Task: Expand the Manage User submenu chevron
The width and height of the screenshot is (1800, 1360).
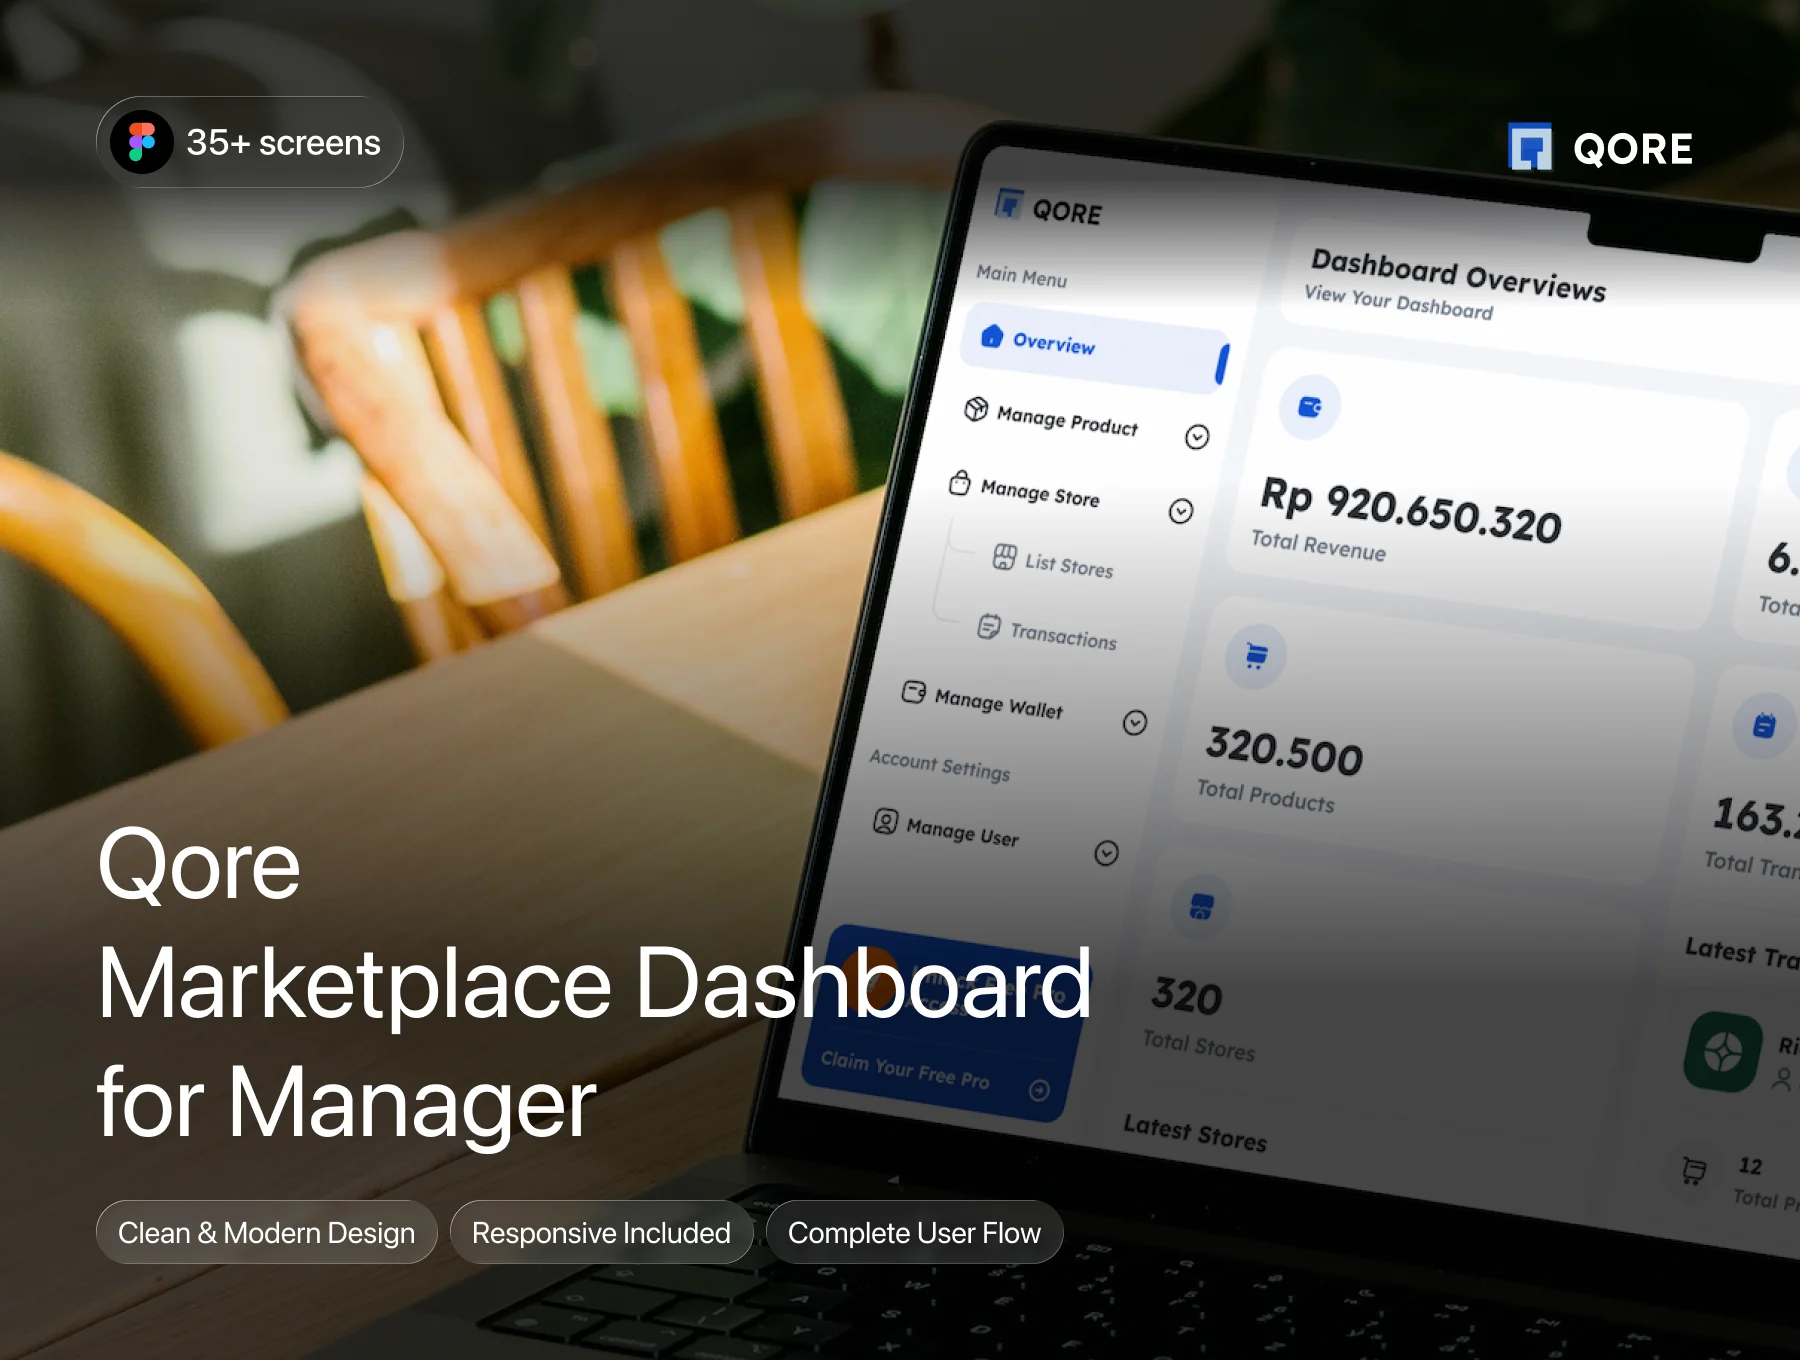Action: (x=1106, y=853)
